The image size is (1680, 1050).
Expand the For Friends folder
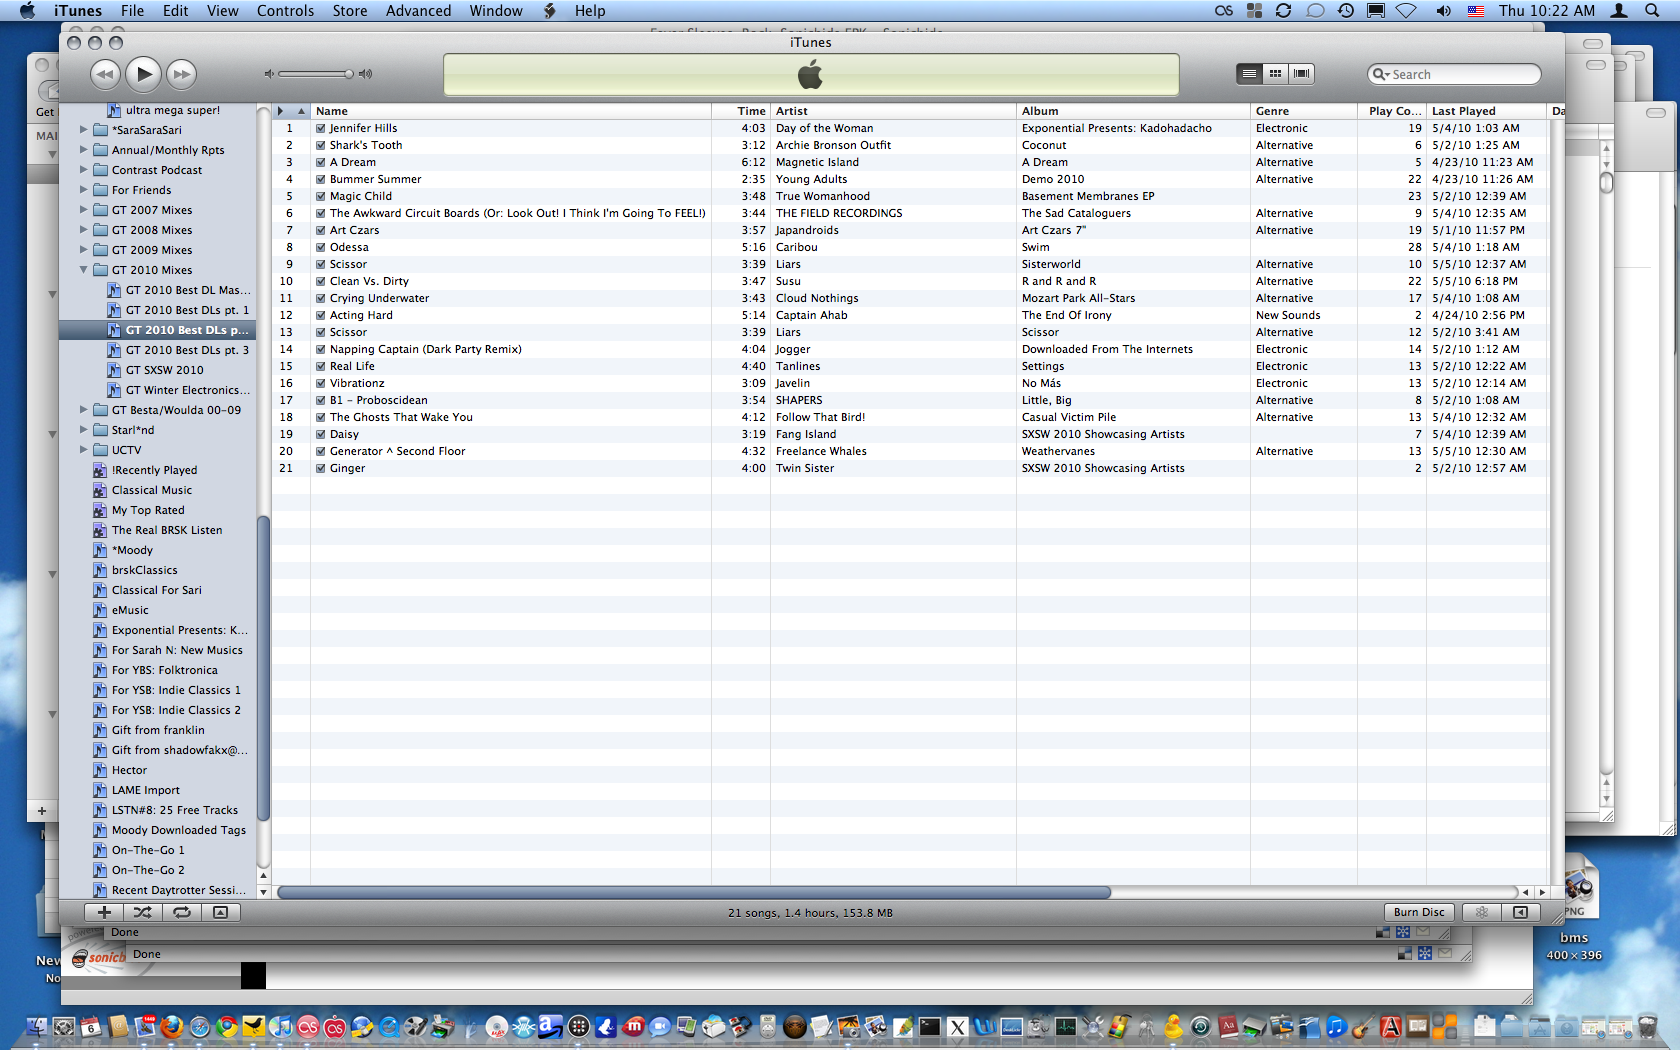tap(84, 190)
